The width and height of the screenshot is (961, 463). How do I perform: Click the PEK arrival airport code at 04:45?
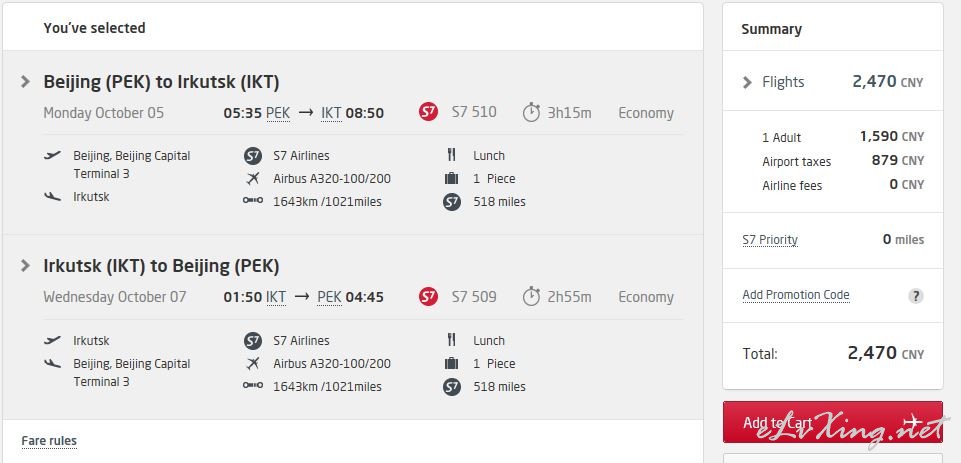[x=329, y=297]
